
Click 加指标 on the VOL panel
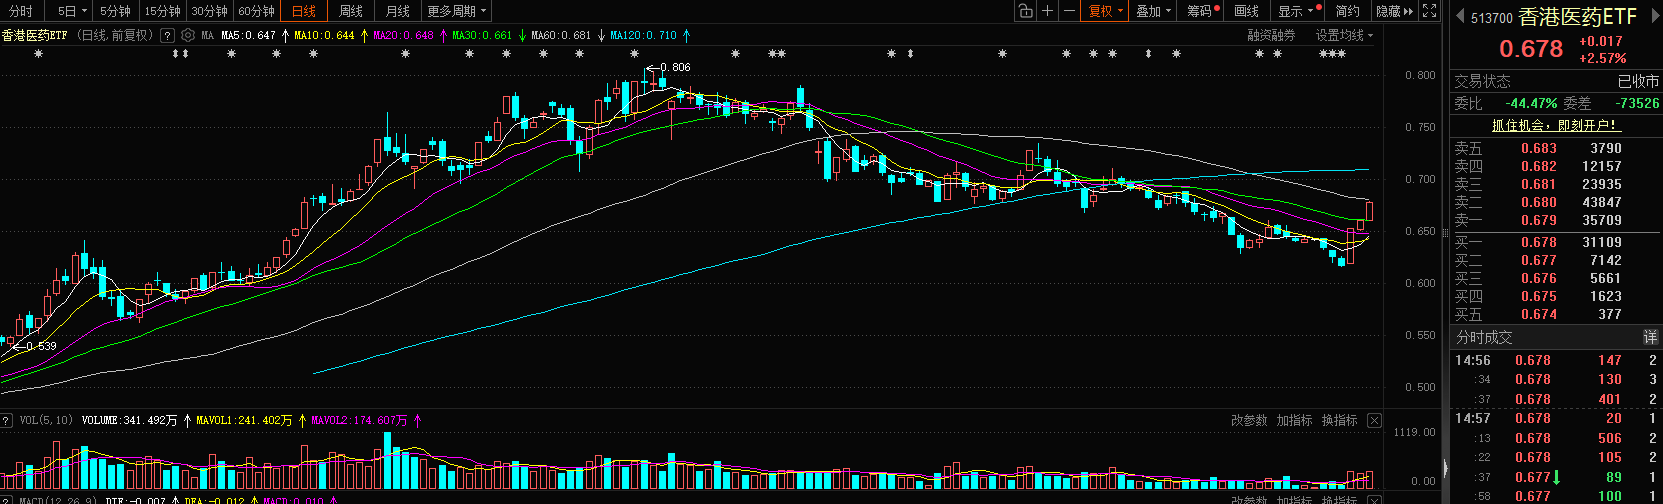(1294, 420)
